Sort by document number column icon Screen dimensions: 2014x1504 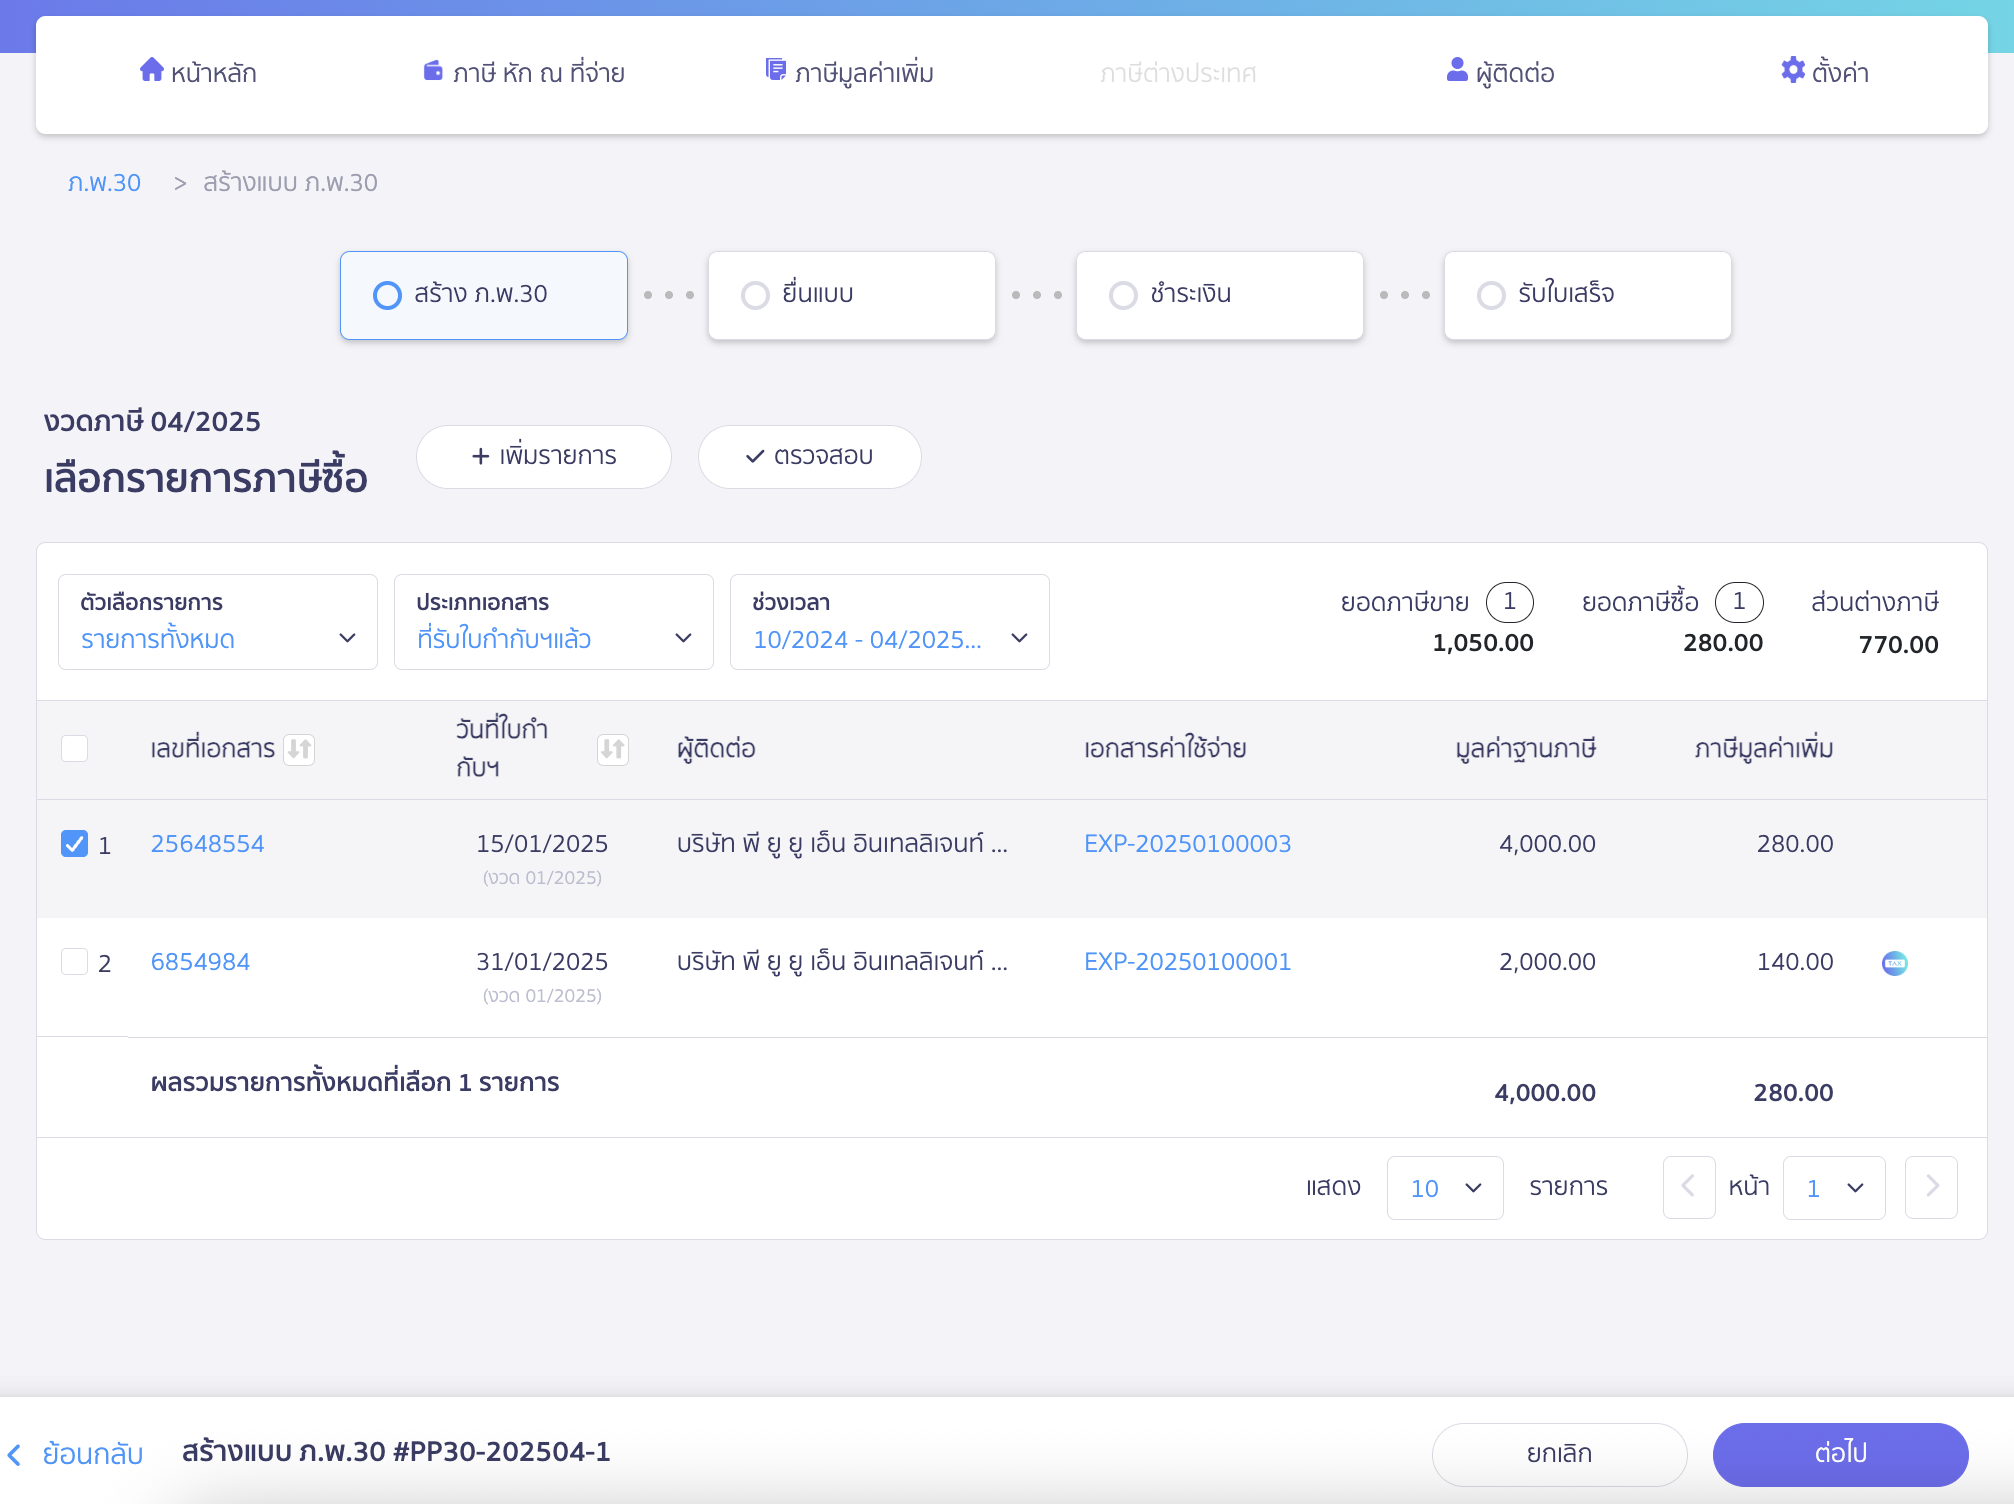click(x=299, y=749)
